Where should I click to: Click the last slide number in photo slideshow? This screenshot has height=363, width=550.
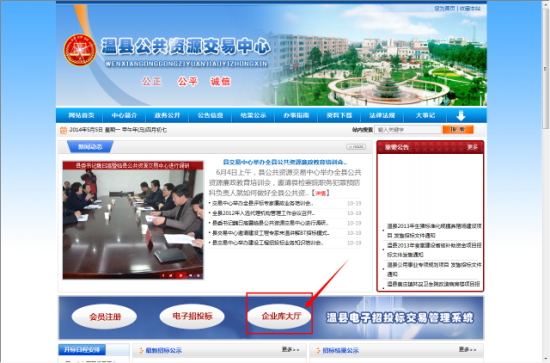point(199,276)
